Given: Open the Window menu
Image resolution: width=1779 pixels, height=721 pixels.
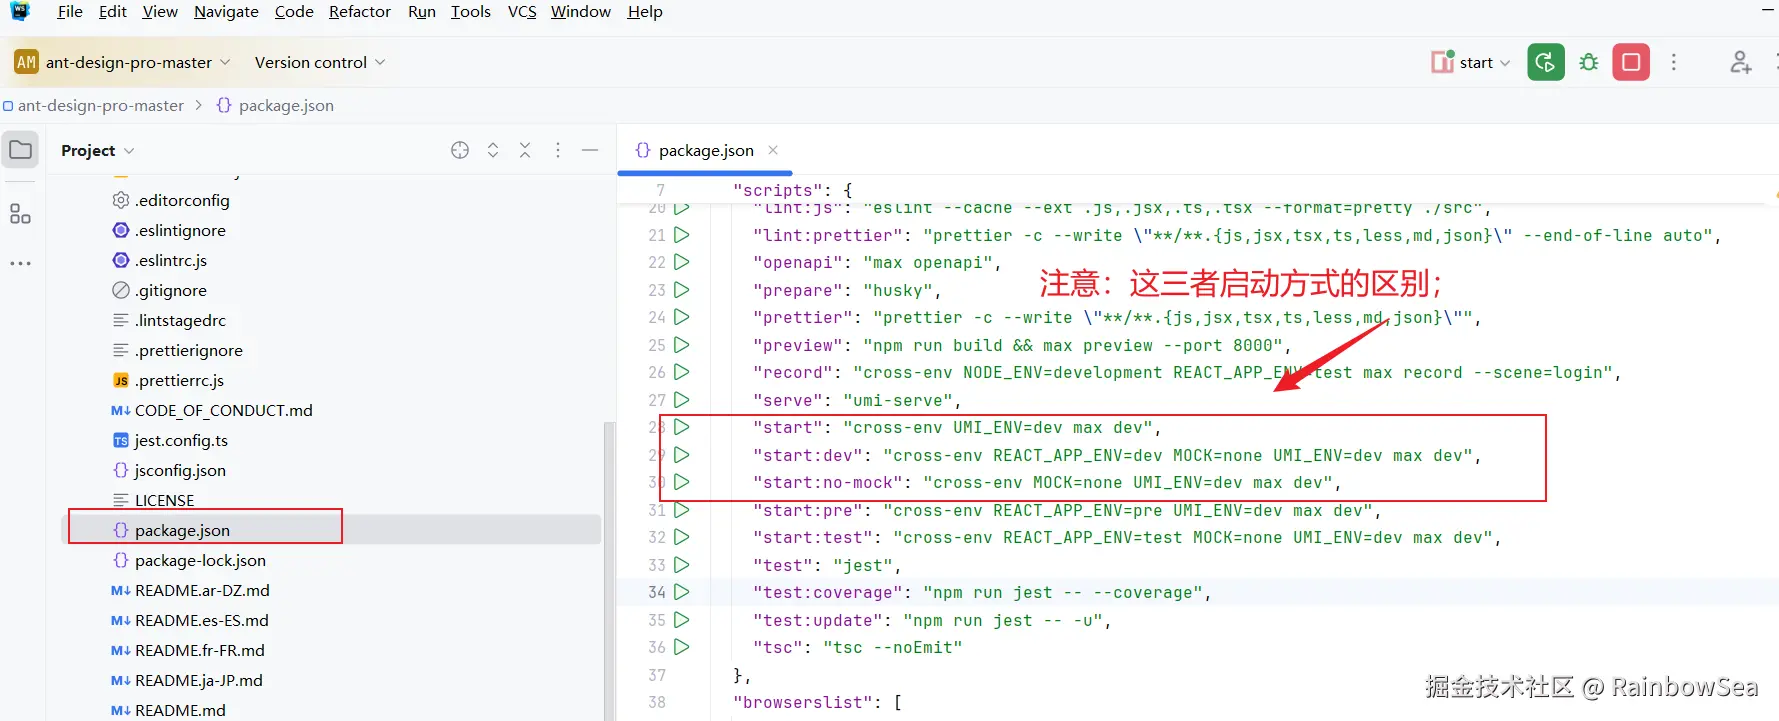Looking at the screenshot, I should [x=581, y=12].
